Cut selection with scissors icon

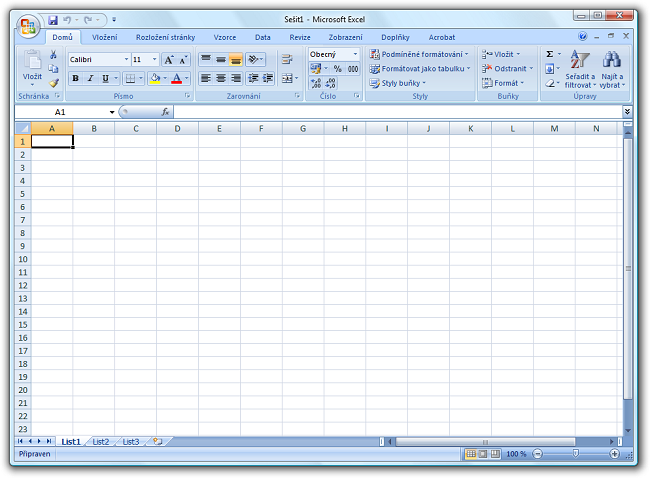[x=53, y=54]
